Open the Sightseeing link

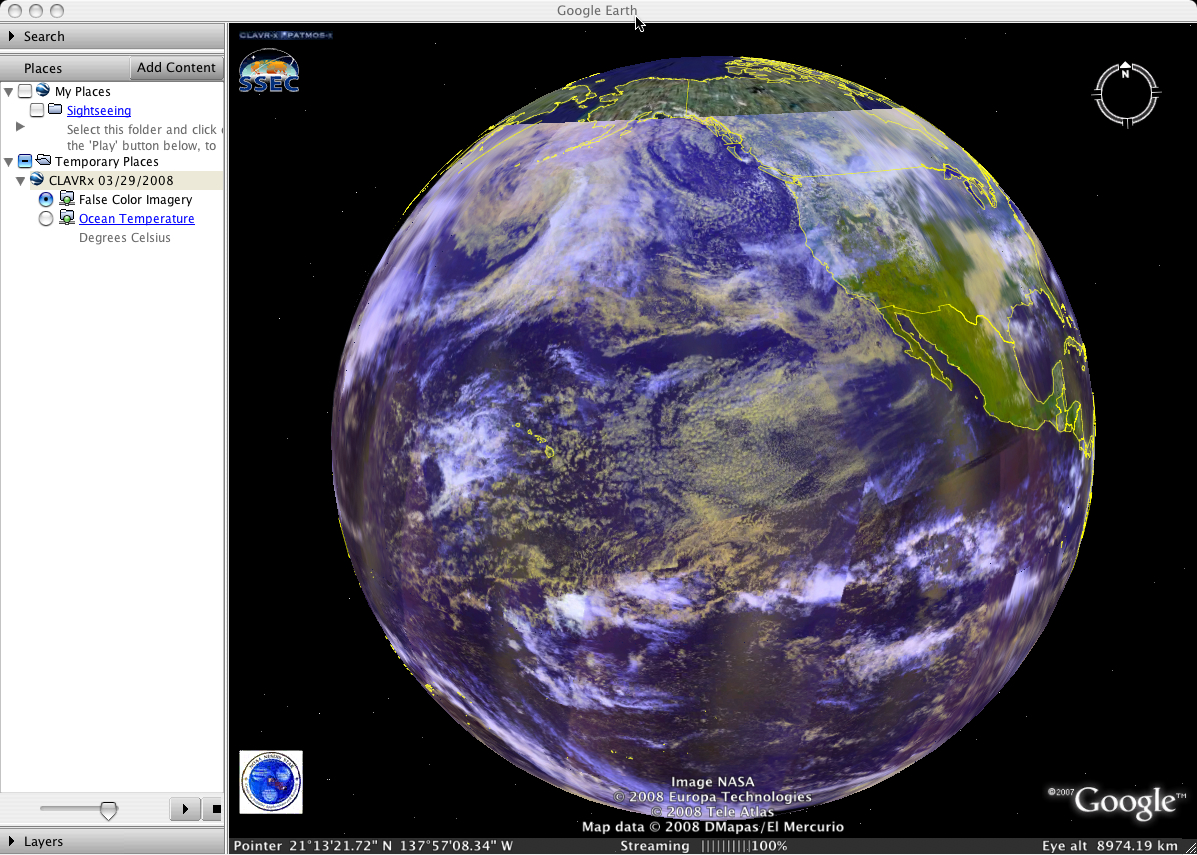pyautogui.click(x=98, y=111)
